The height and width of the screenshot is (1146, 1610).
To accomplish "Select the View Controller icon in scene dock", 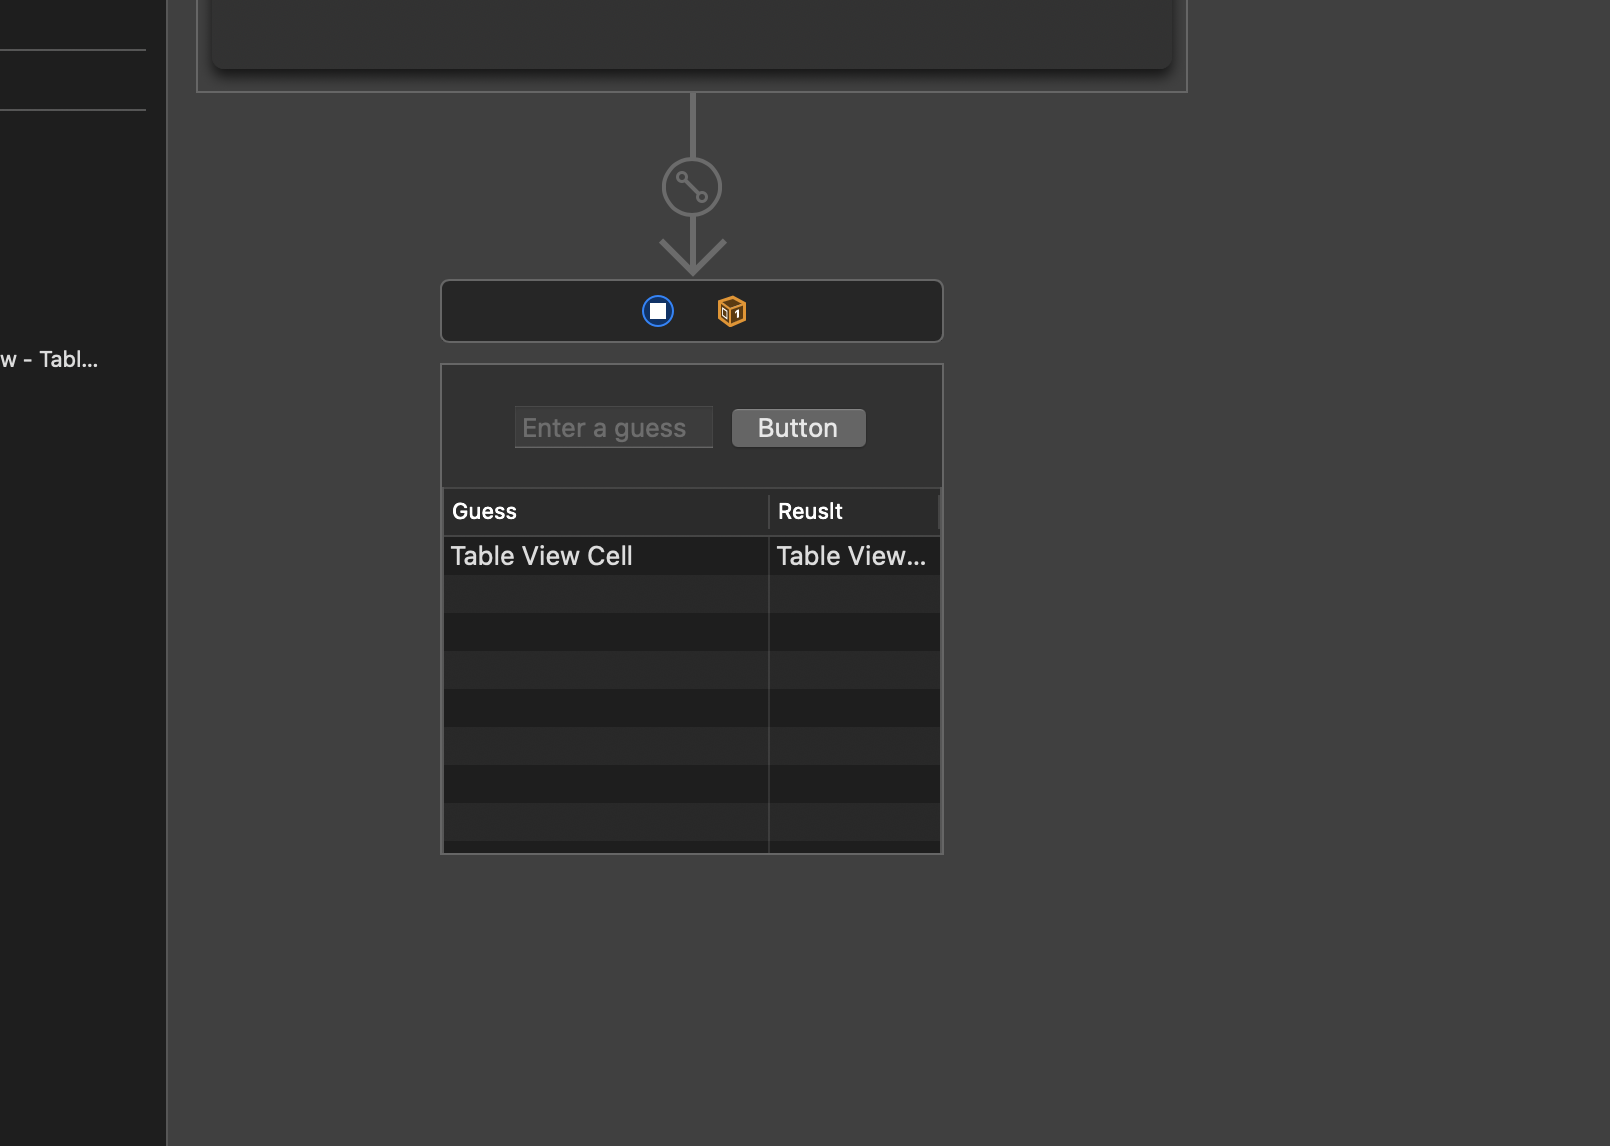I will [658, 311].
